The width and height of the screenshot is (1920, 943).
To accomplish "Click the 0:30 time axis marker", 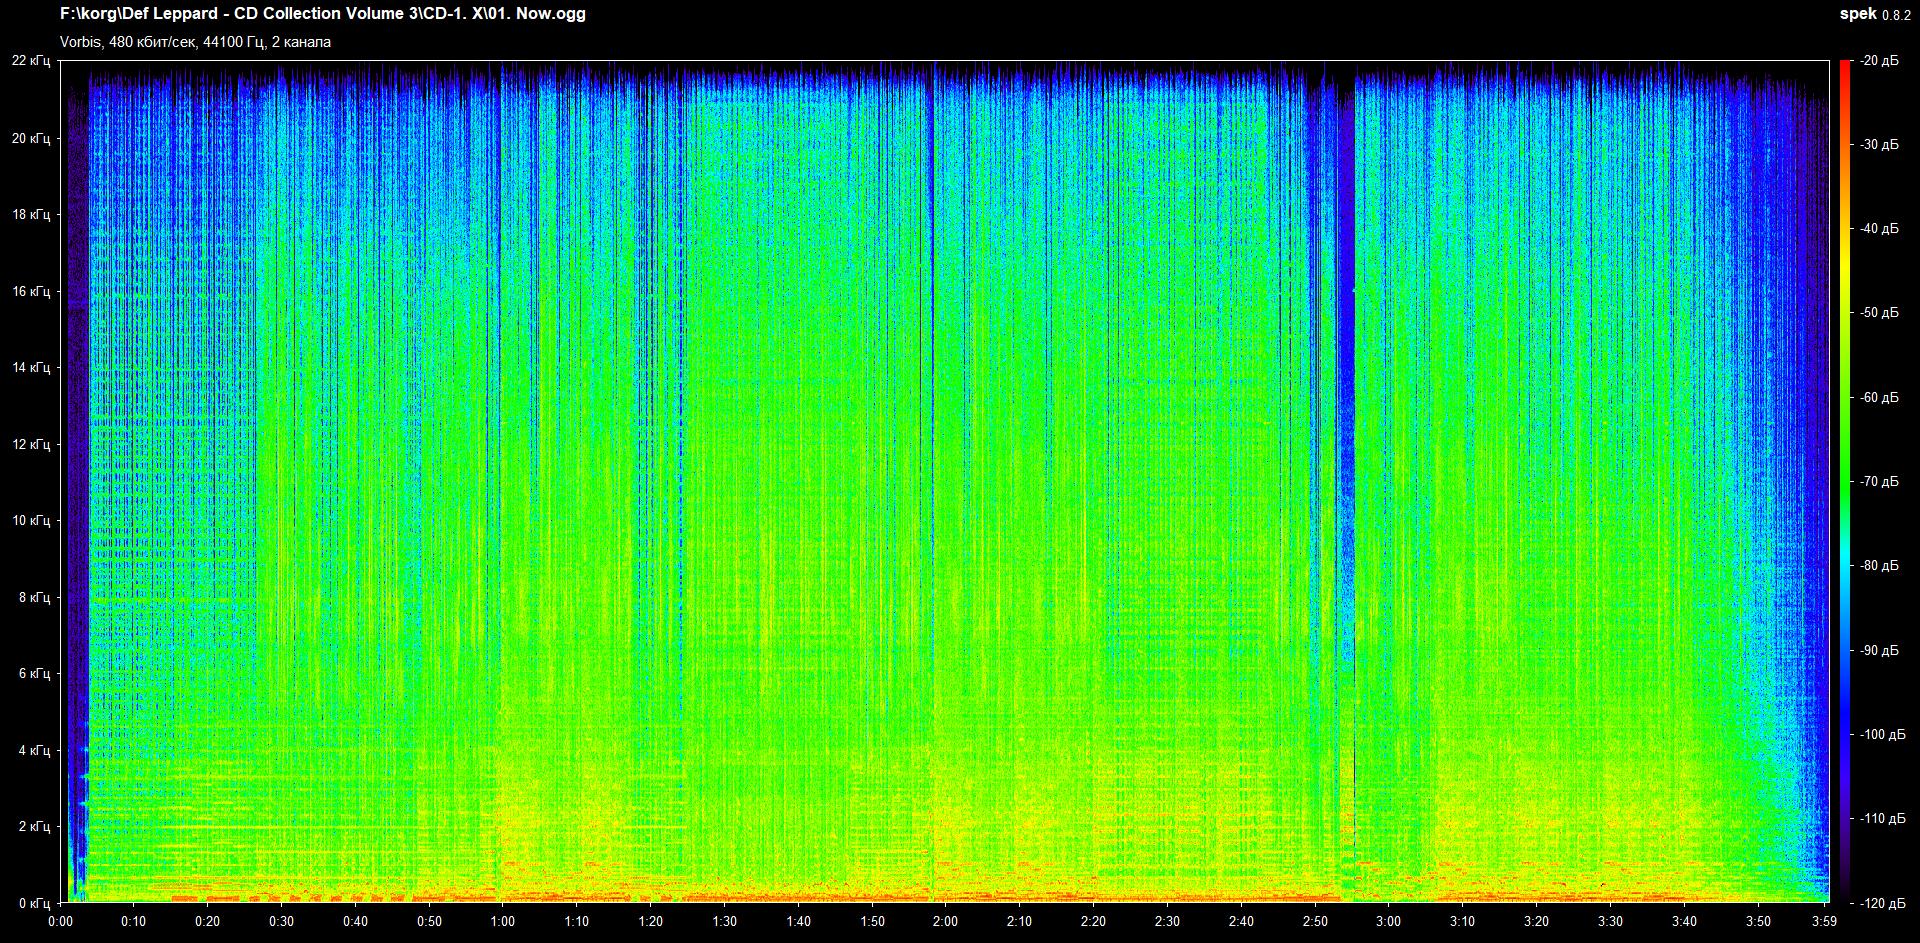I will [x=282, y=921].
